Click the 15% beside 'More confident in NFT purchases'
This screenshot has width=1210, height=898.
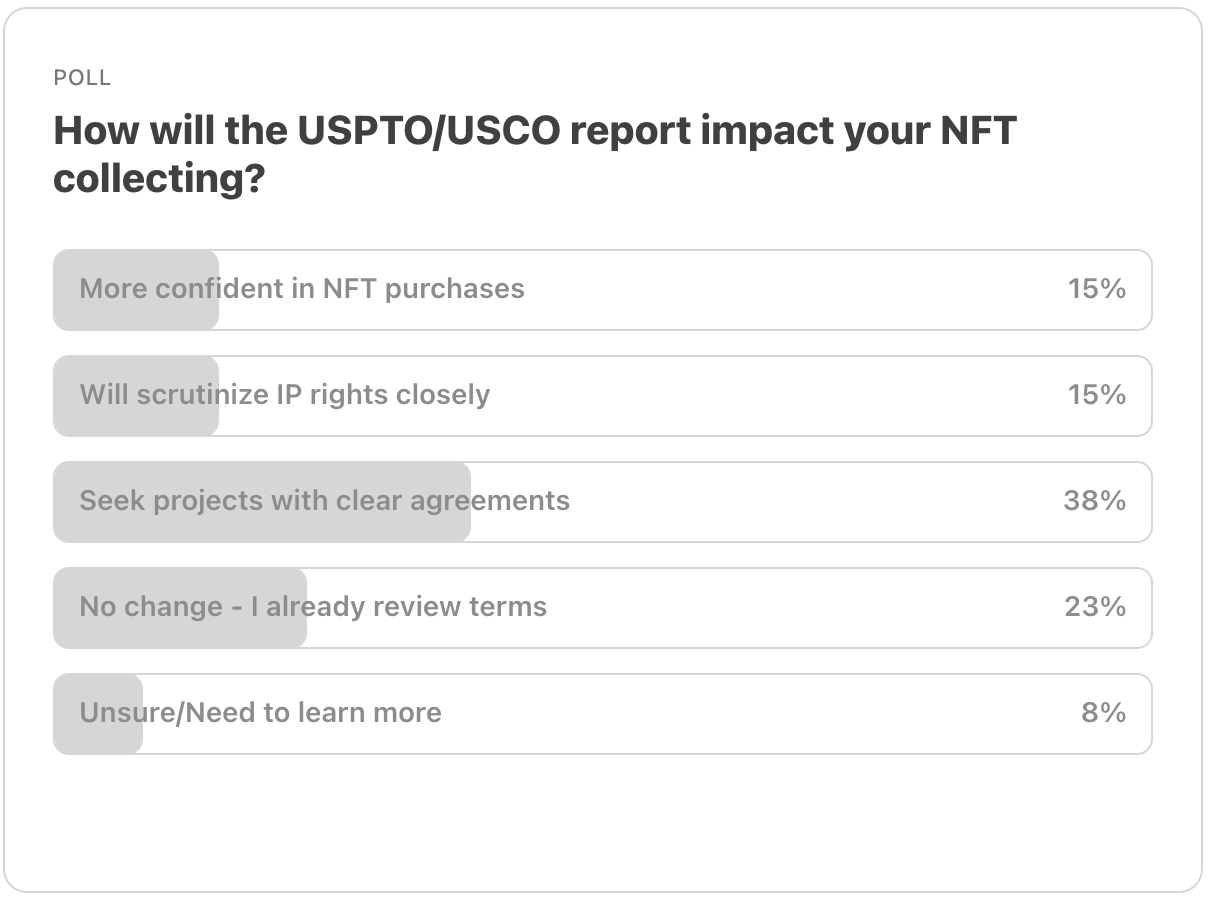point(1097,289)
